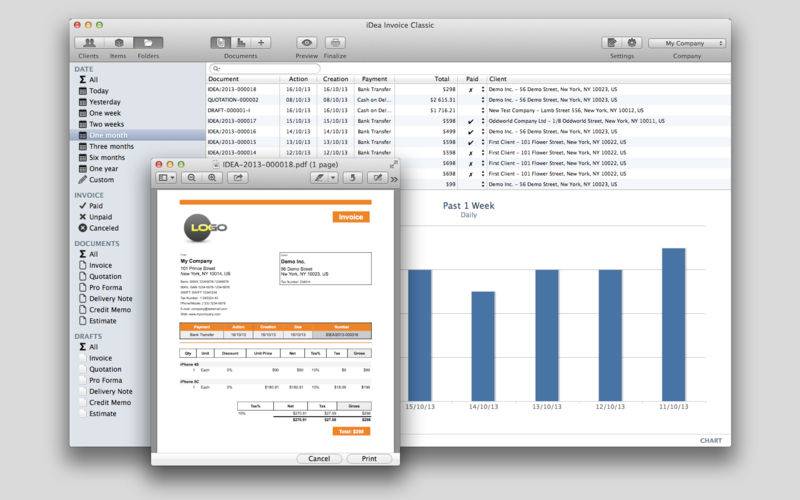Sort by Client column header
The image size is (800, 500).
[609, 79]
